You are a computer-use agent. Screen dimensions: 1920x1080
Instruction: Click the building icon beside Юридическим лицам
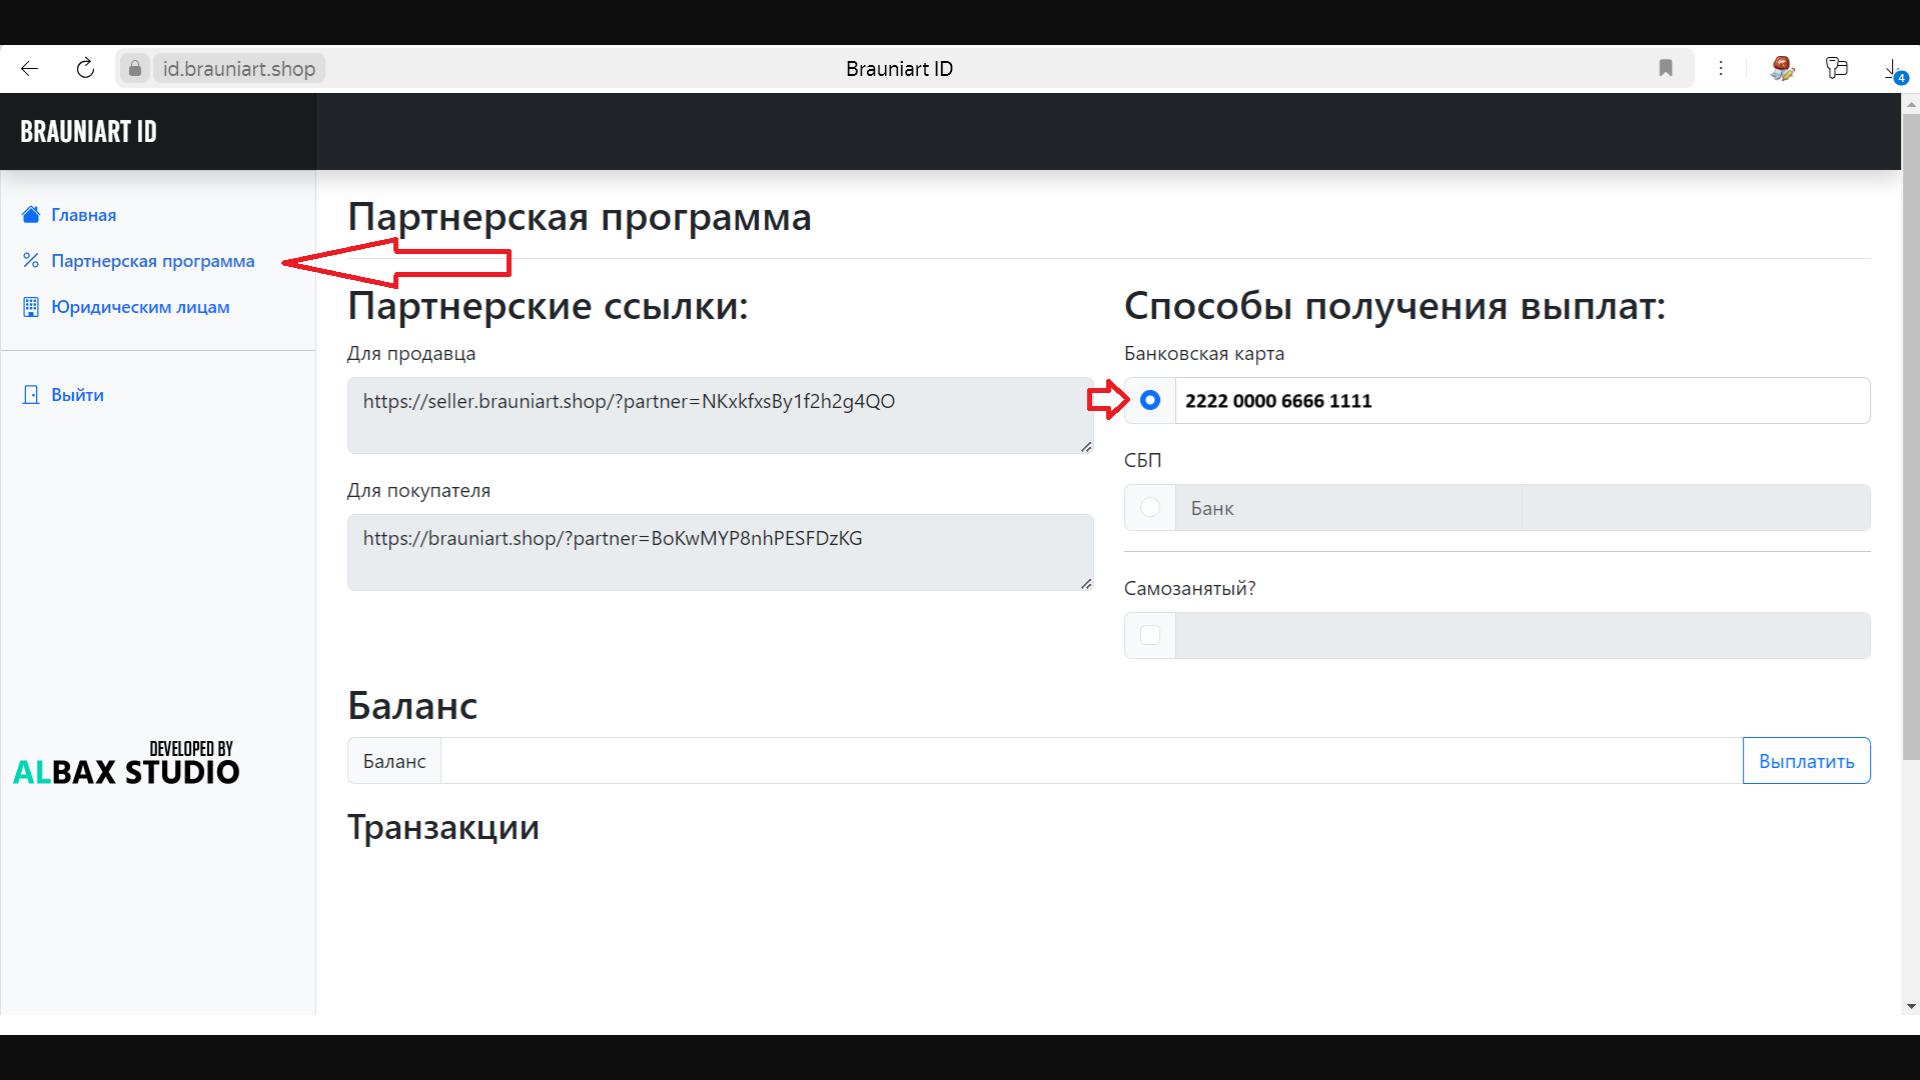pos(31,307)
